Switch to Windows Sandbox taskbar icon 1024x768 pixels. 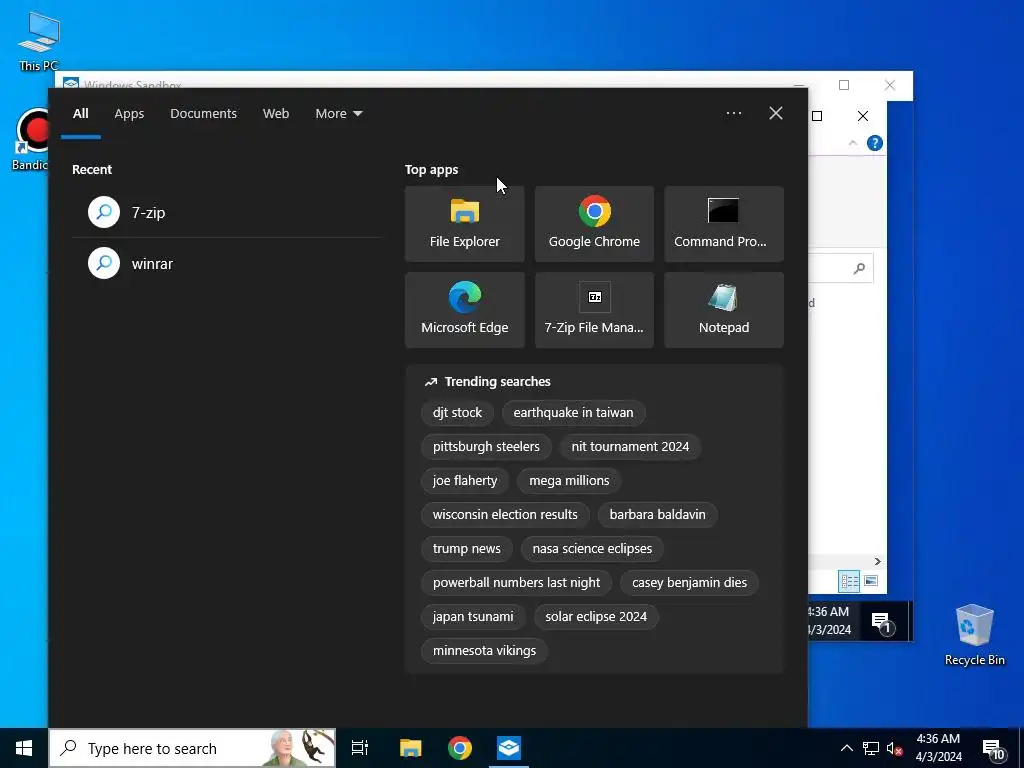tap(509, 748)
